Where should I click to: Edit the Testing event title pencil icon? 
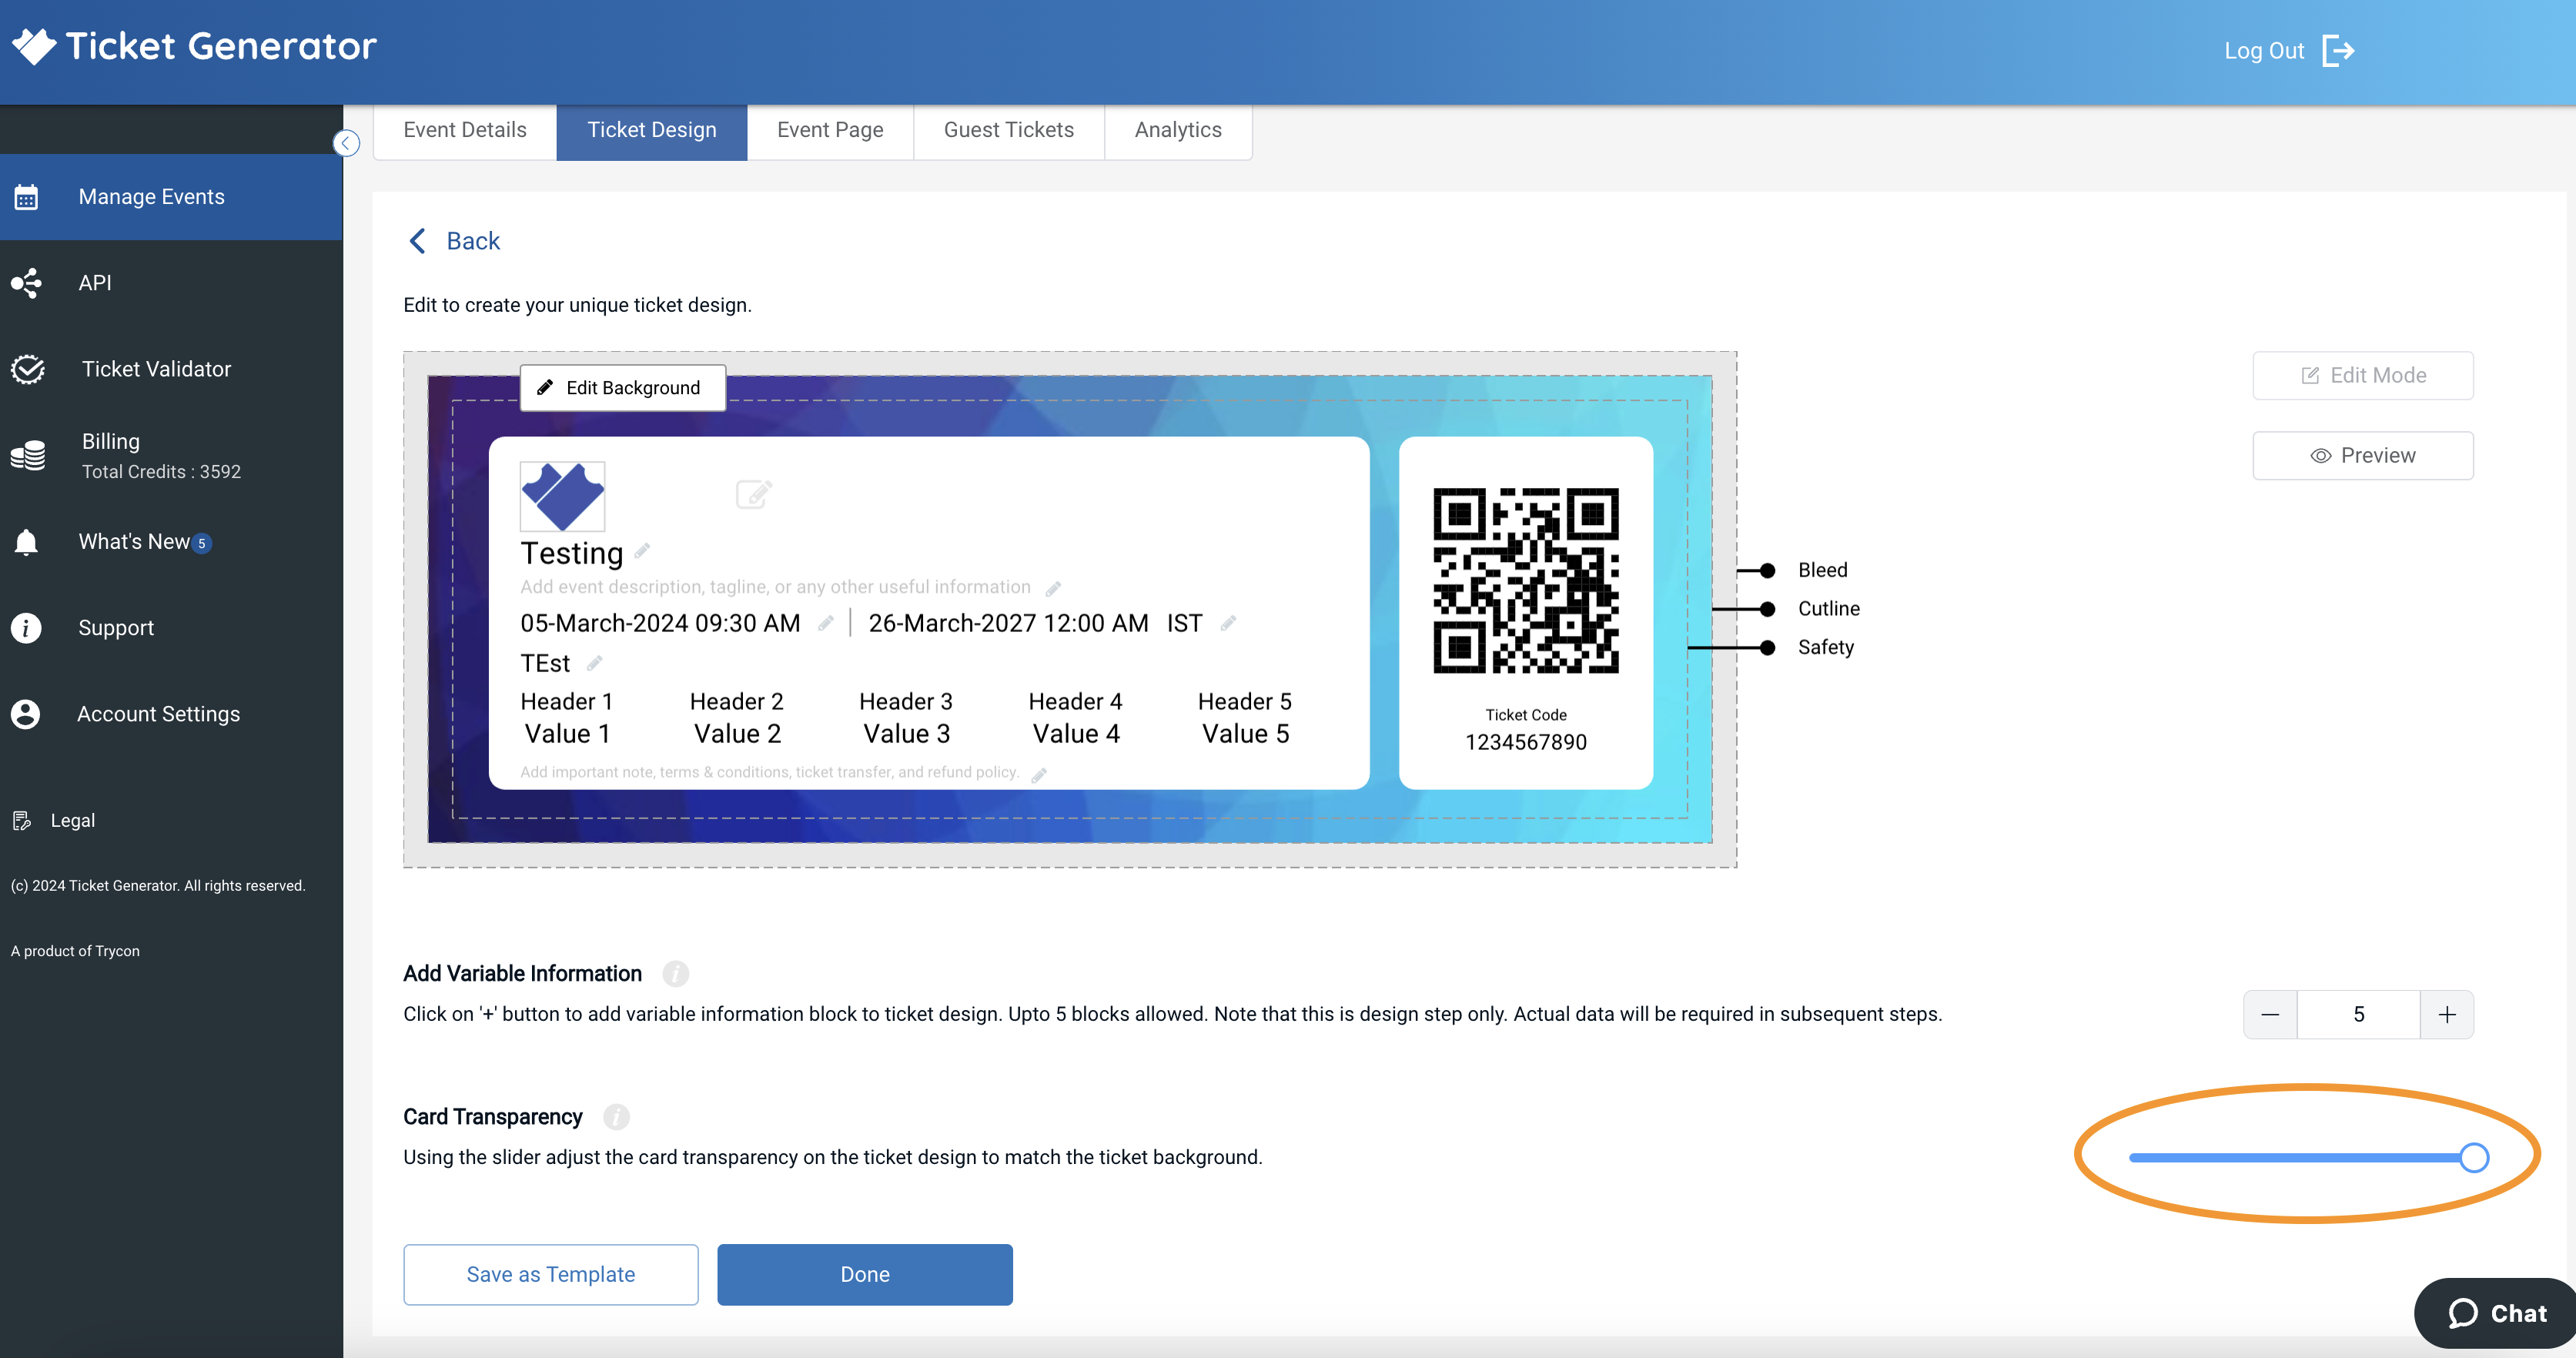(641, 551)
